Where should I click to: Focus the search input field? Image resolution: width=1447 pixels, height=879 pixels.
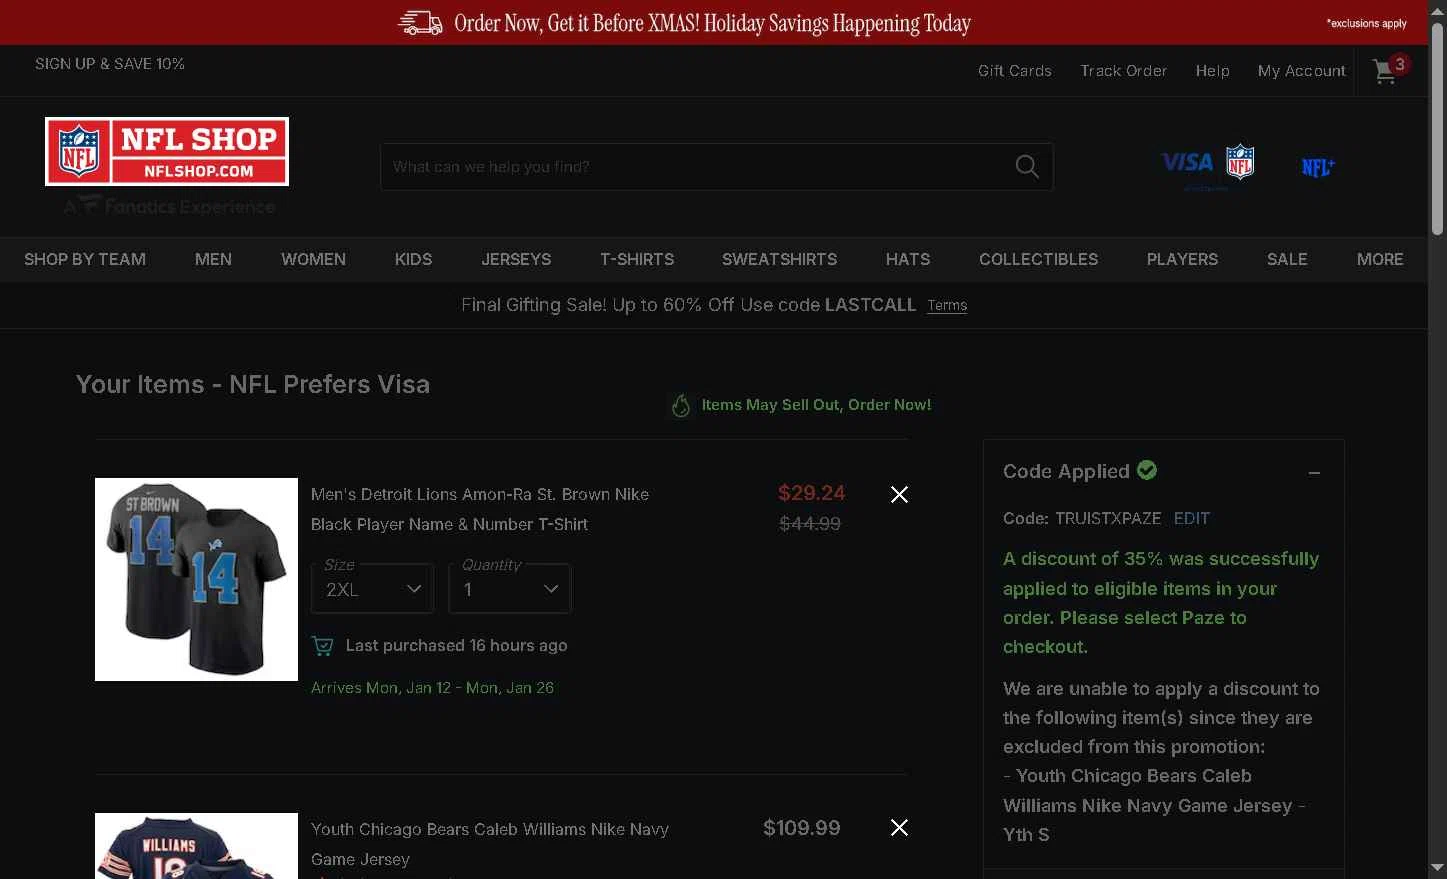(697, 167)
